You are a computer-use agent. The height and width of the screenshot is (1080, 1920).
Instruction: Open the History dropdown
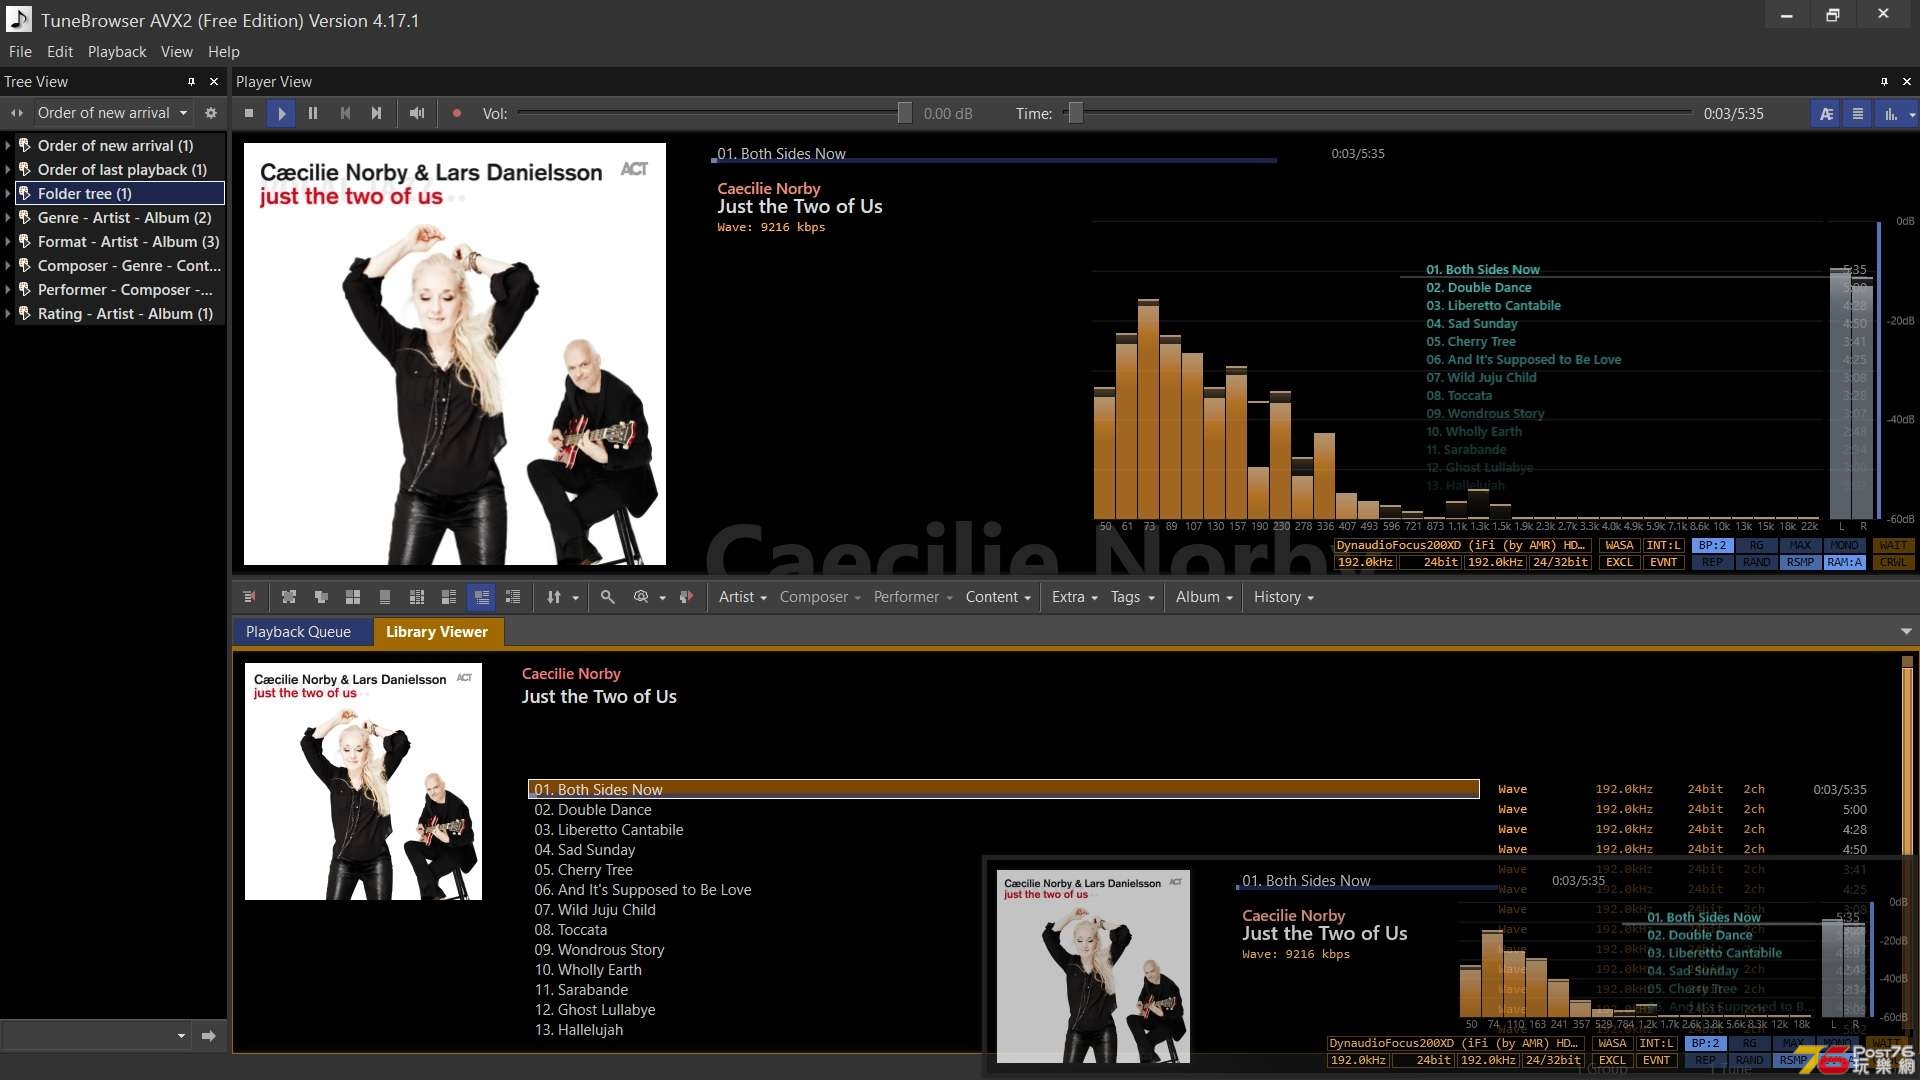(1283, 597)
